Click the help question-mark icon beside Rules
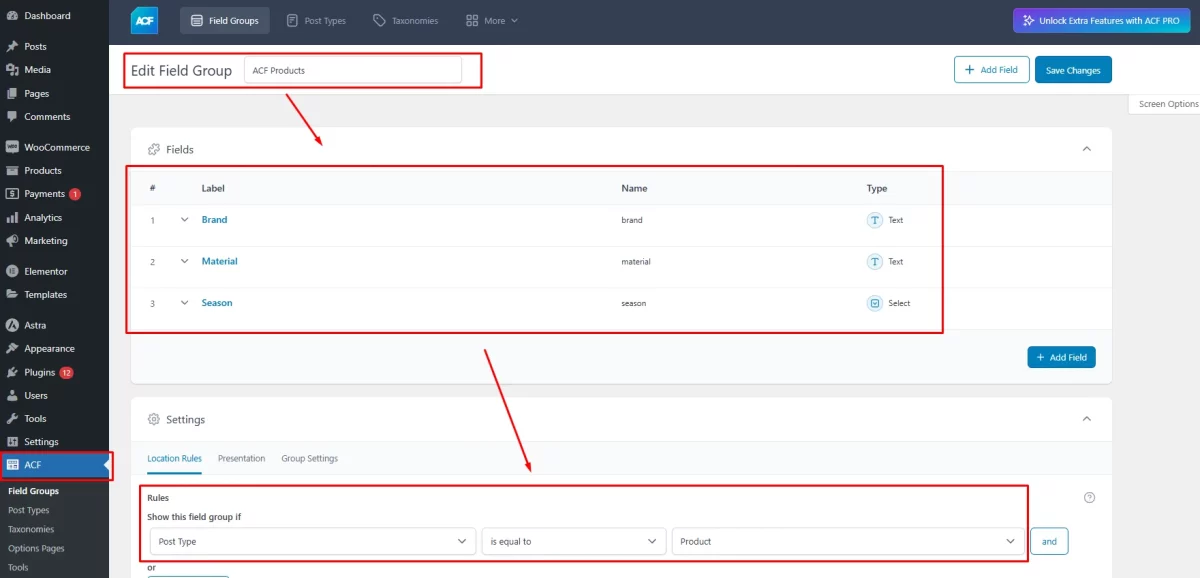This screenshot has width=1200, height=578. tap(1089, 497)
